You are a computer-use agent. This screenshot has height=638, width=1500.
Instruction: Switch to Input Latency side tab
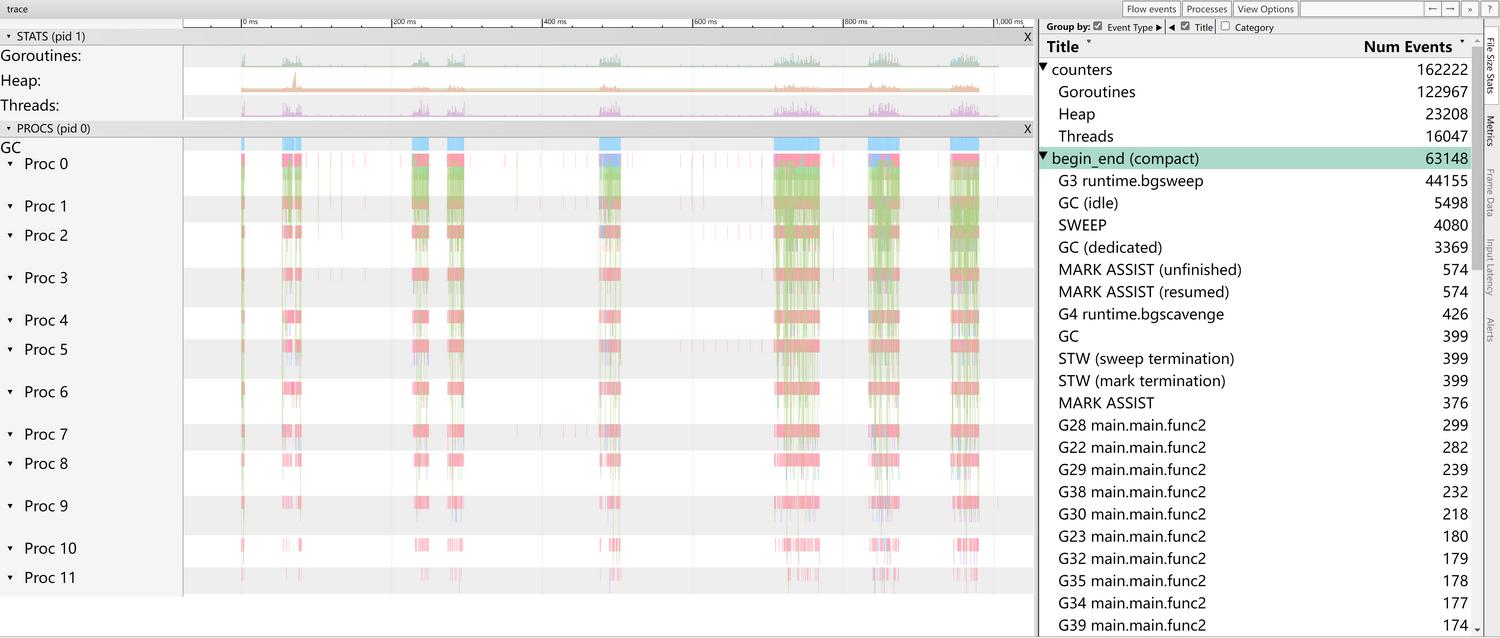coord(1490,267)
